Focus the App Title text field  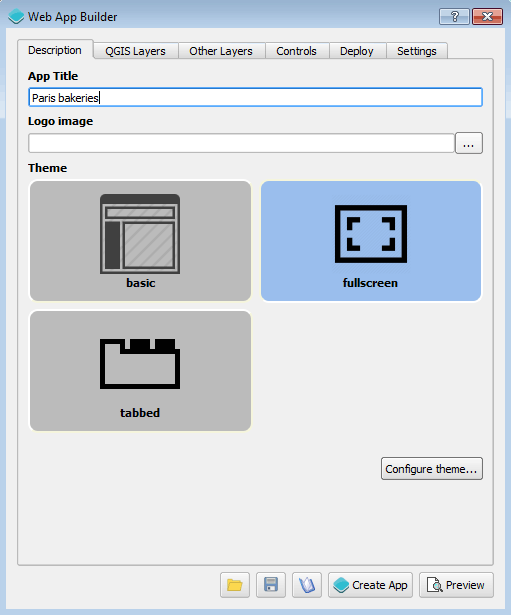pos(255,97)
